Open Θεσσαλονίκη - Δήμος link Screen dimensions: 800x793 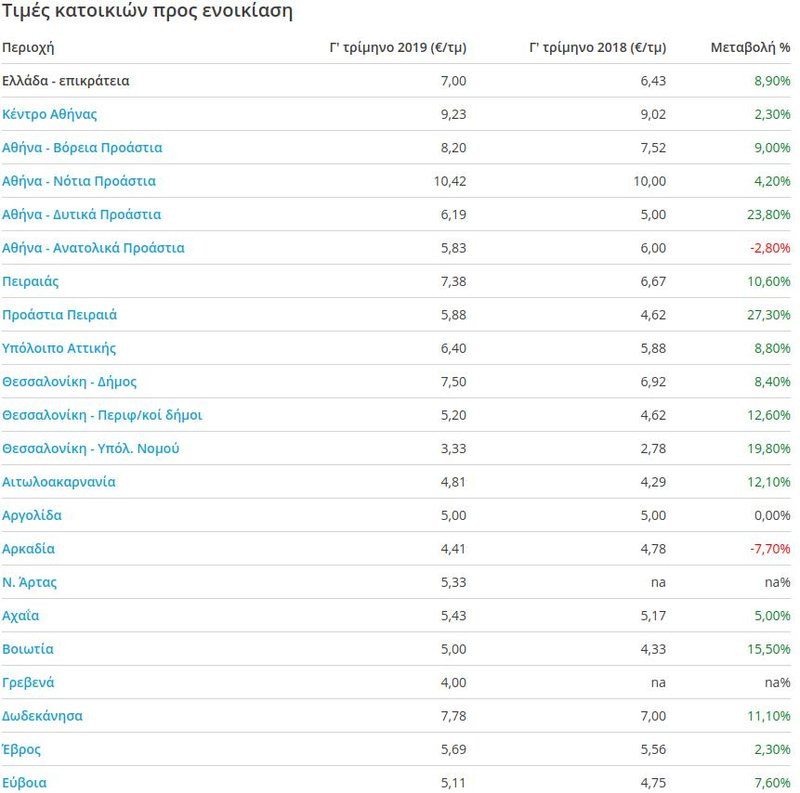69,382
